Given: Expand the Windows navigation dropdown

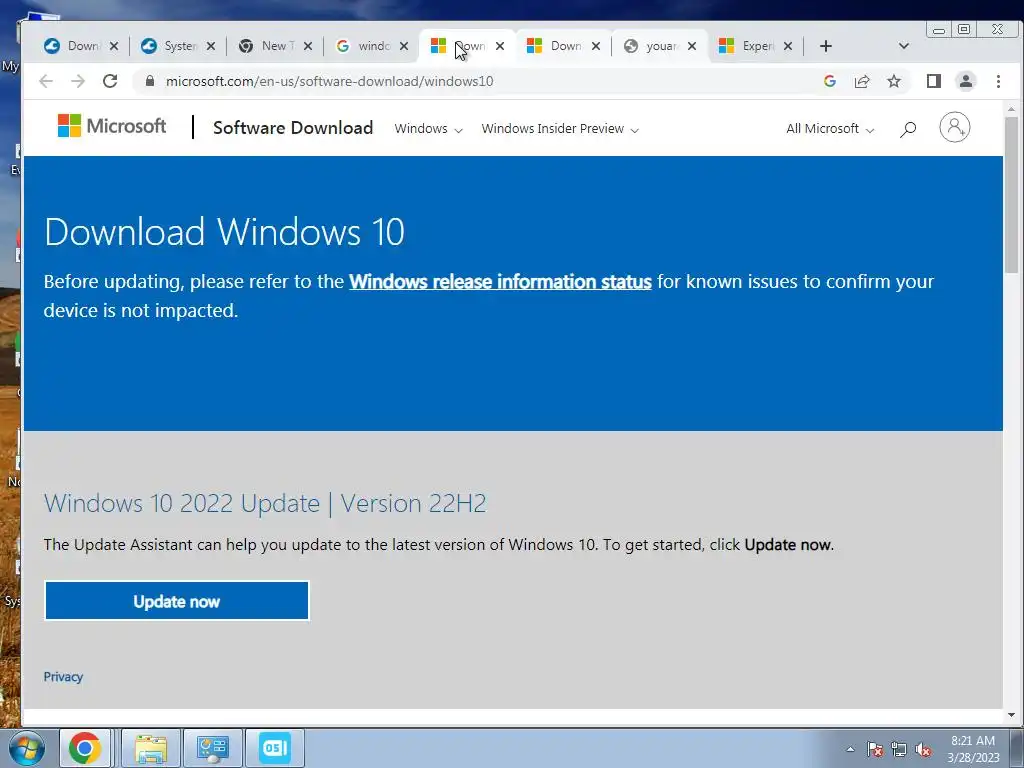Looking at the screenshot, I should click(x=428, y=129).
